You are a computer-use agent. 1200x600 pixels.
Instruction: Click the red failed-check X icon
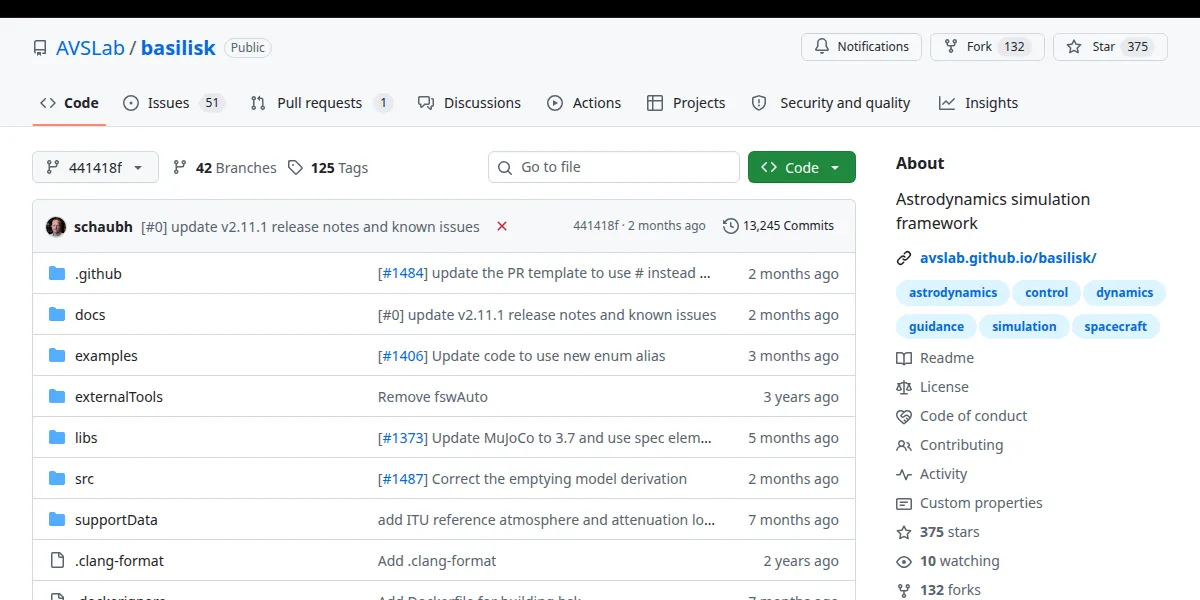[502, 226]
